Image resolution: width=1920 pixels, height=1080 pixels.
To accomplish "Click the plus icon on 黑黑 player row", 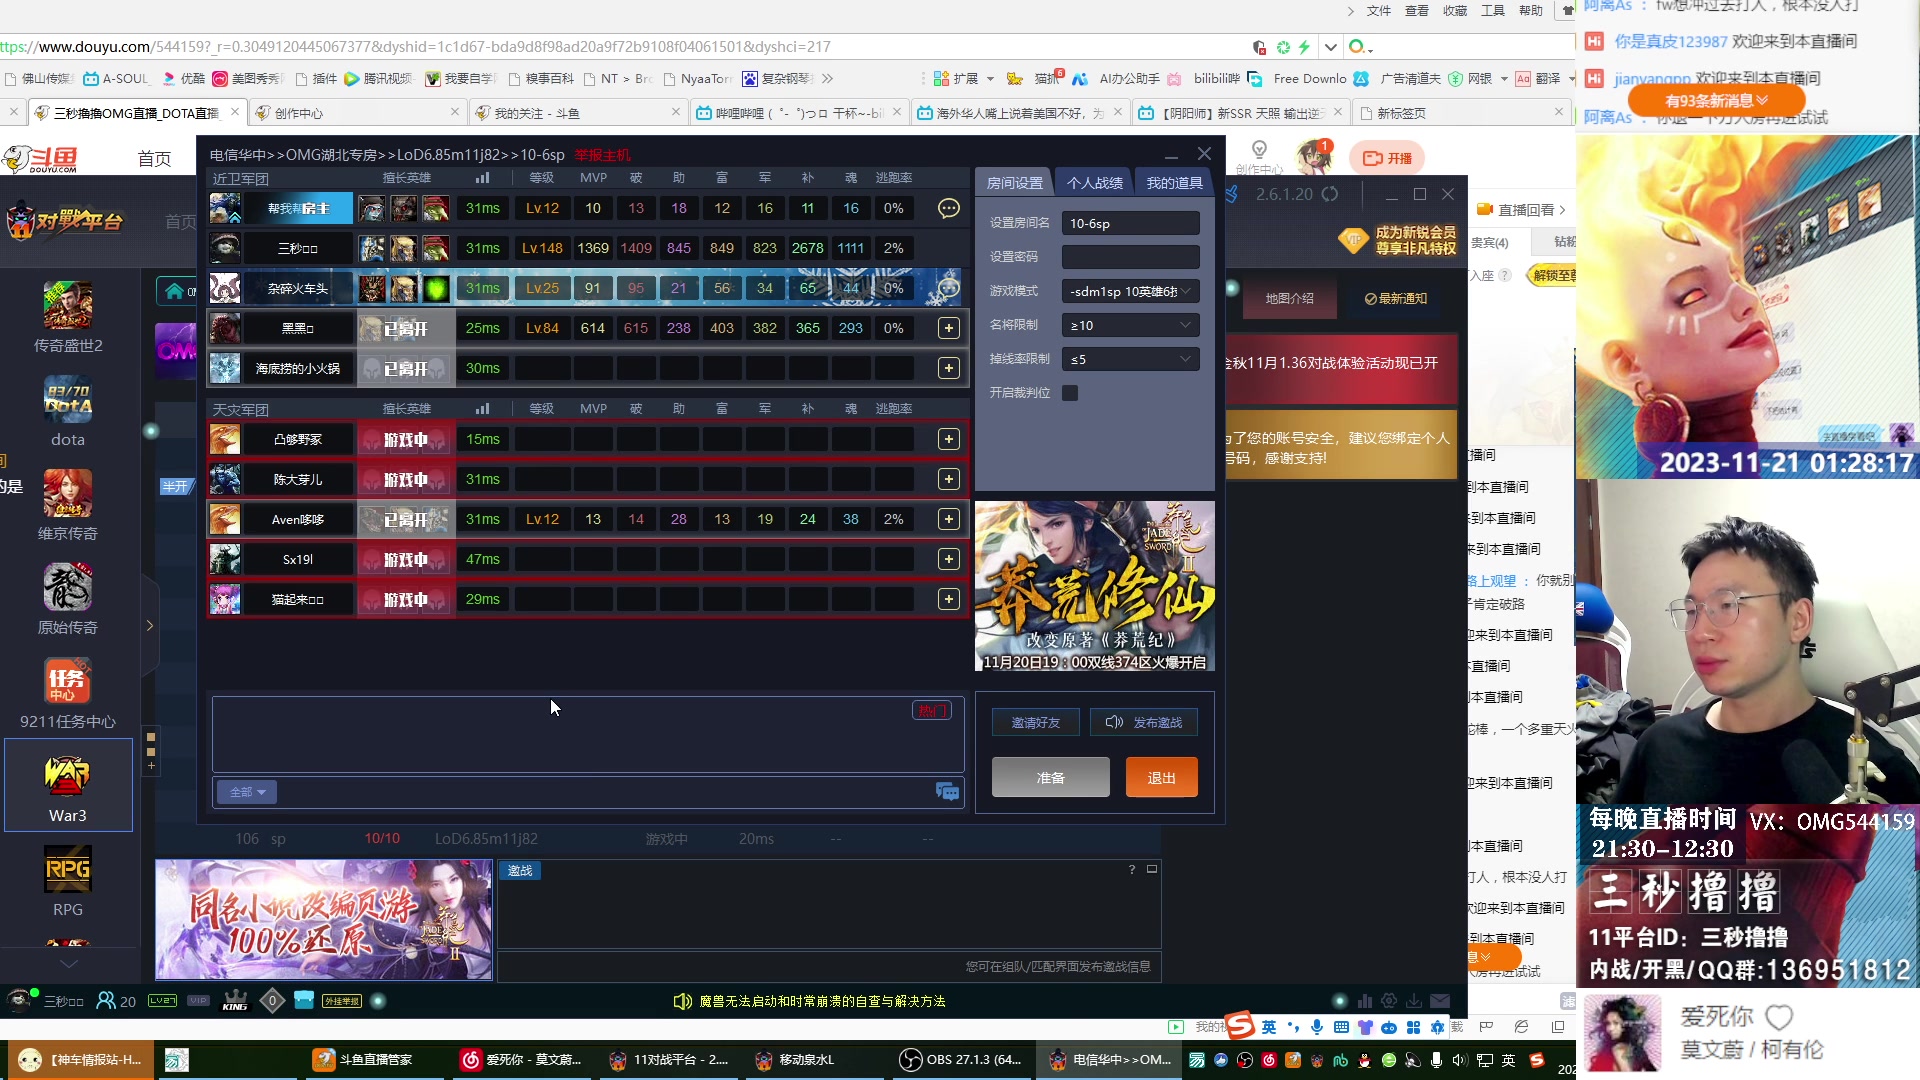I will click(x=949, y=328).
